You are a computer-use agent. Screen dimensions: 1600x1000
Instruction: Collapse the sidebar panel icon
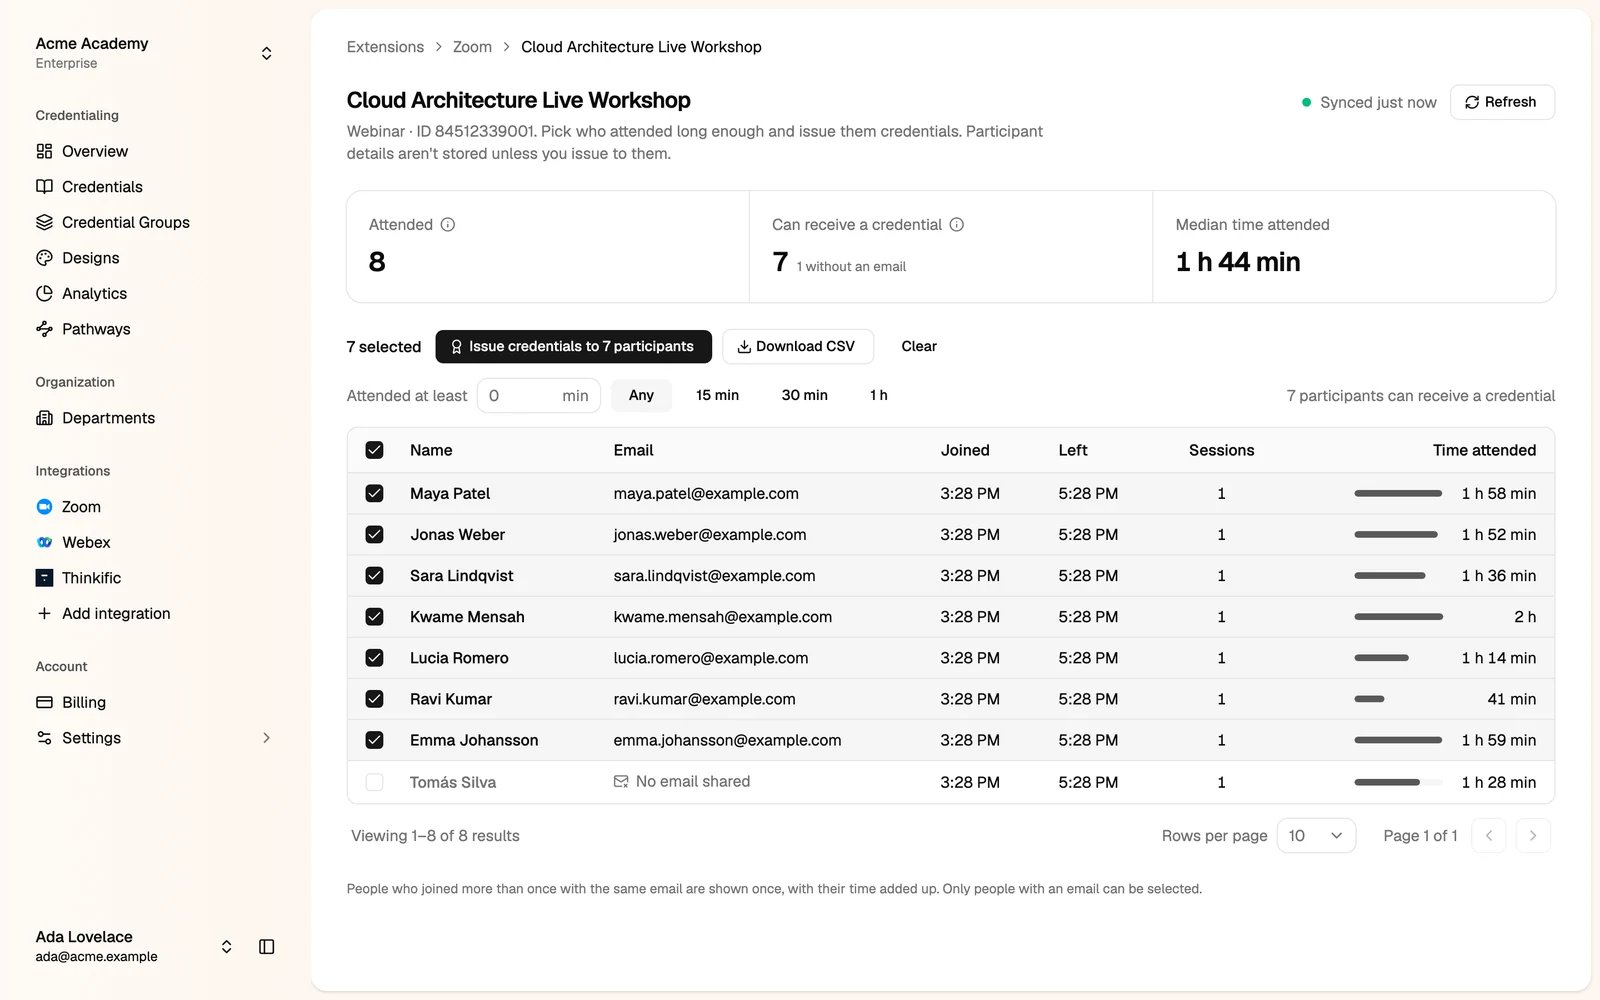coord(267,947)
